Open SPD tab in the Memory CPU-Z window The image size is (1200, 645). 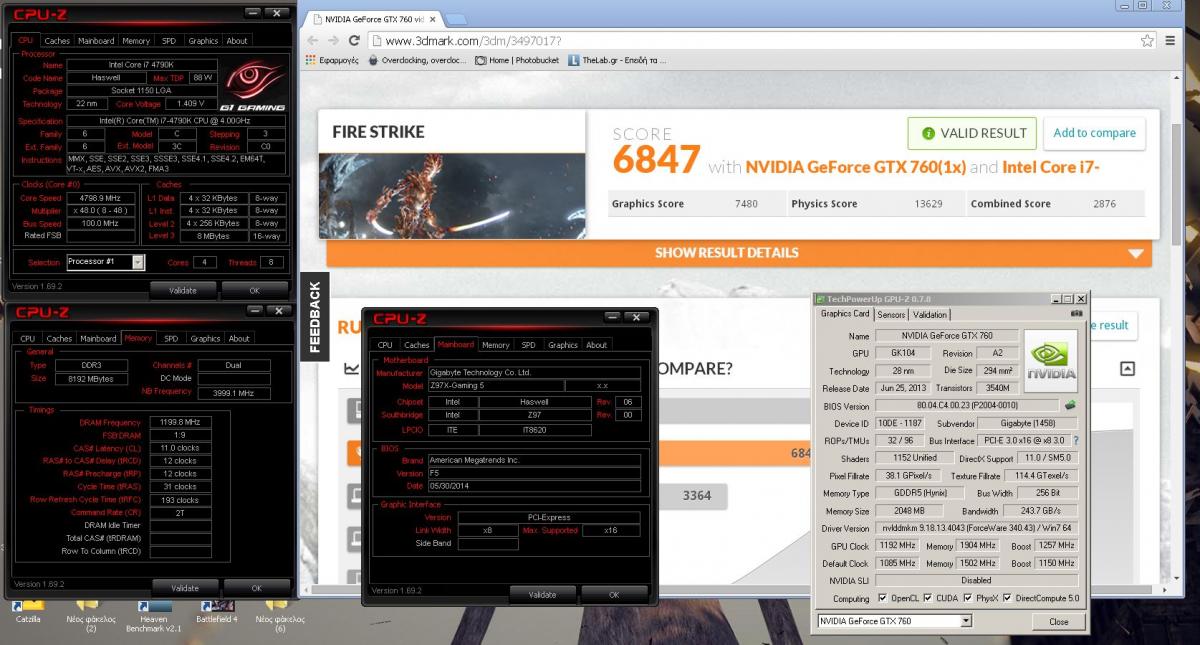click(x=171, y=338)
